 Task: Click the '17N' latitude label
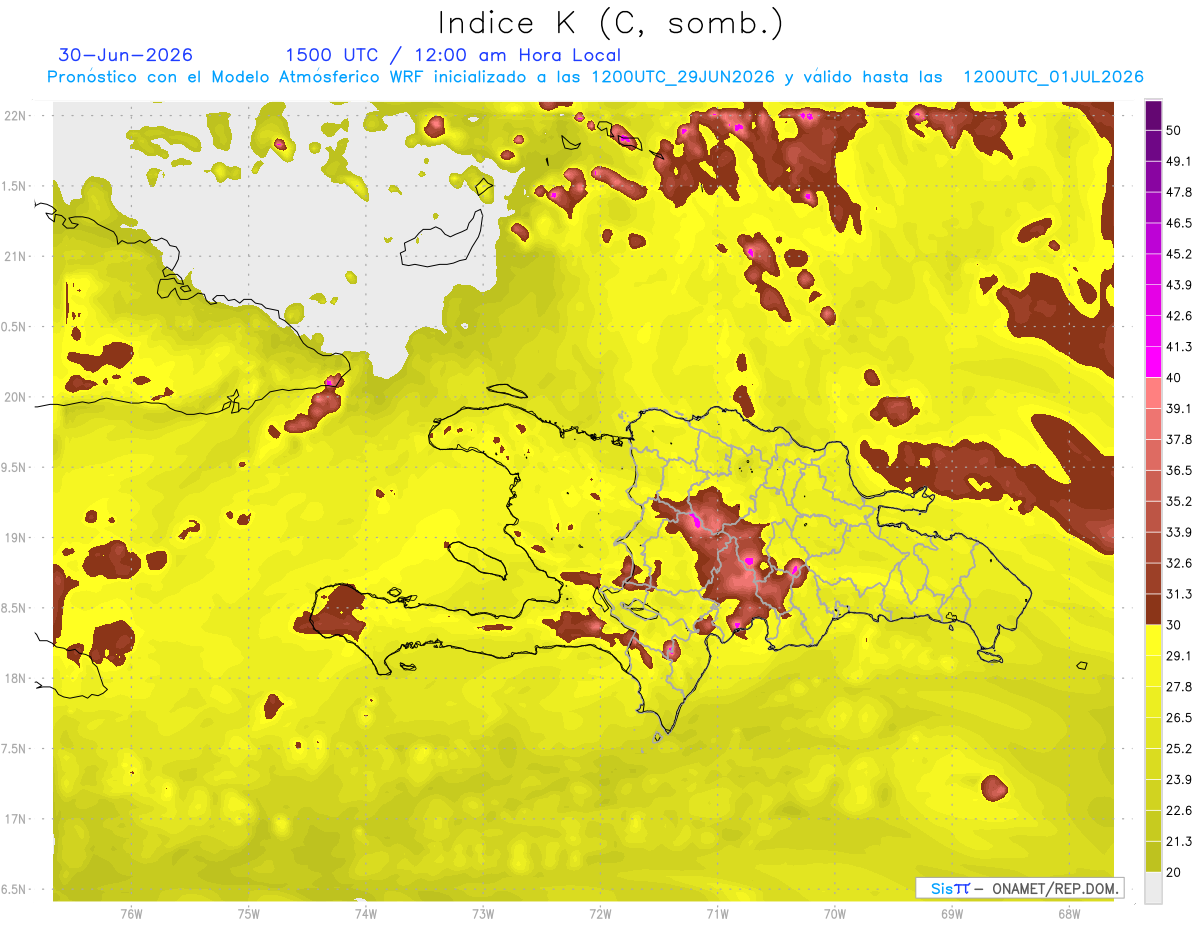(17, 820)
